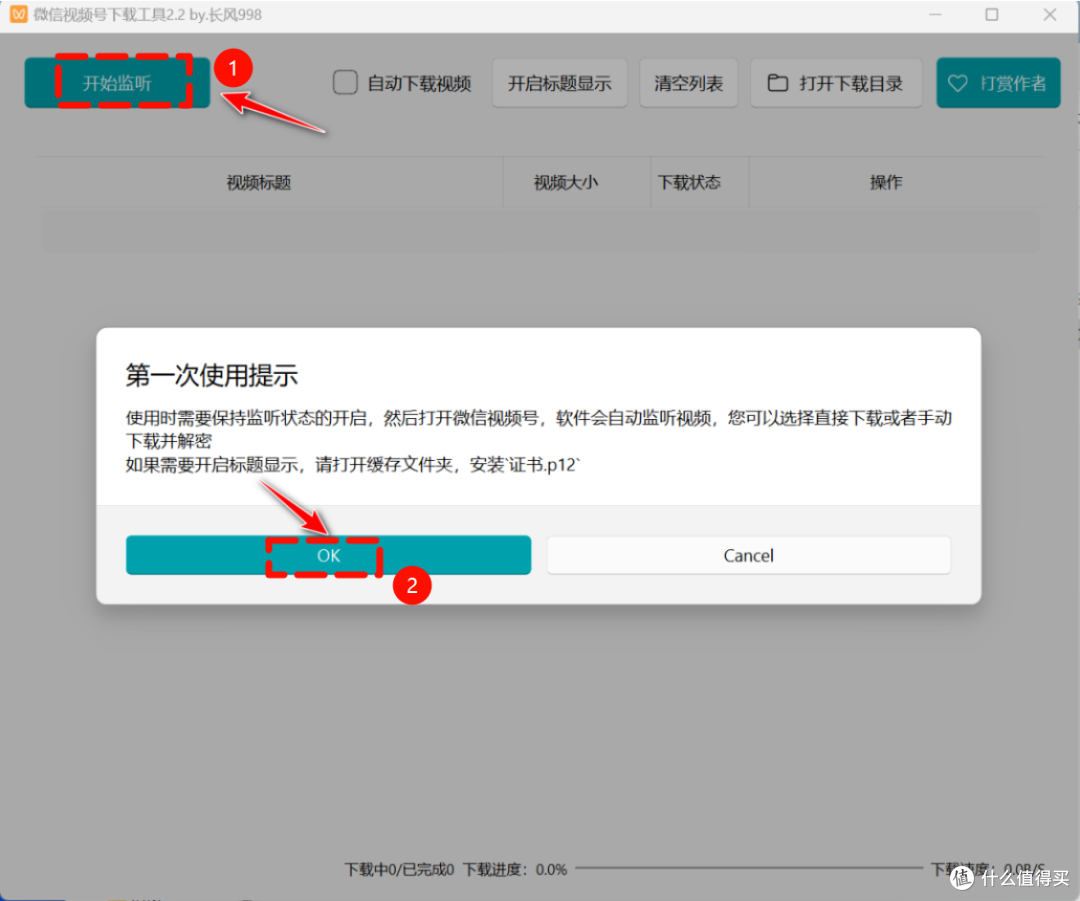Image resolution: width=1080 pixels, height=901 pixels.
Task: Open download folder via 打开下载目录
Action: pyautogui.click(x=835, y=83)
